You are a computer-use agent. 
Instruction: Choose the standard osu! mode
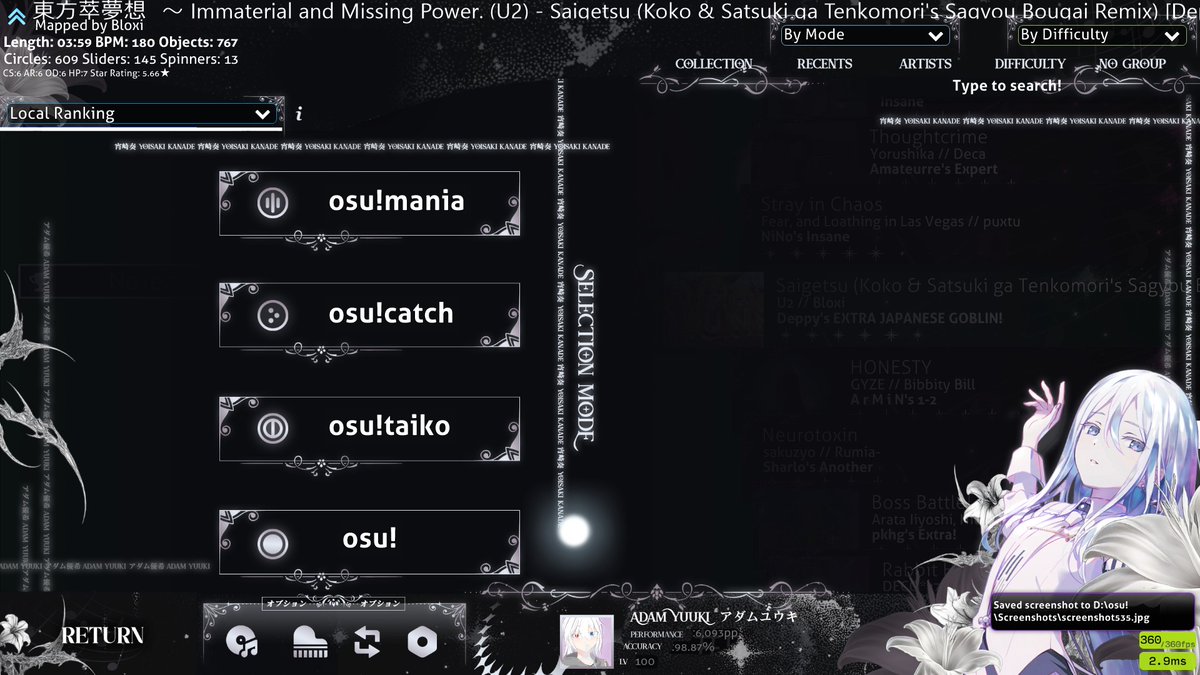coord(369,541)
